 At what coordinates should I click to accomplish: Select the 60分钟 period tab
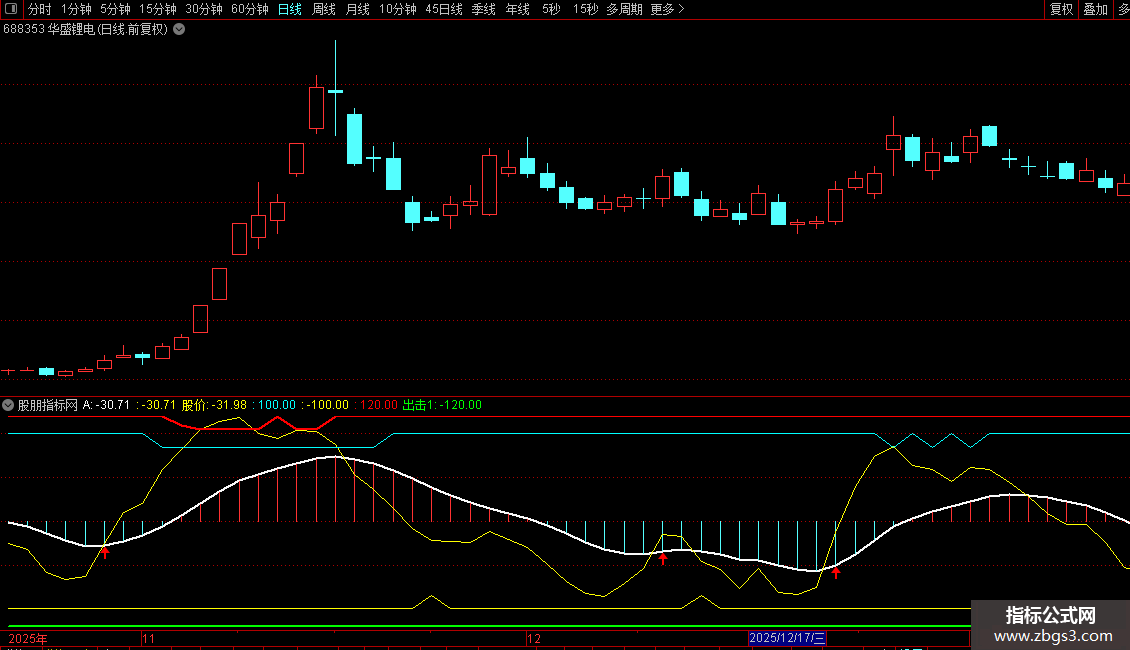(249, 9)
